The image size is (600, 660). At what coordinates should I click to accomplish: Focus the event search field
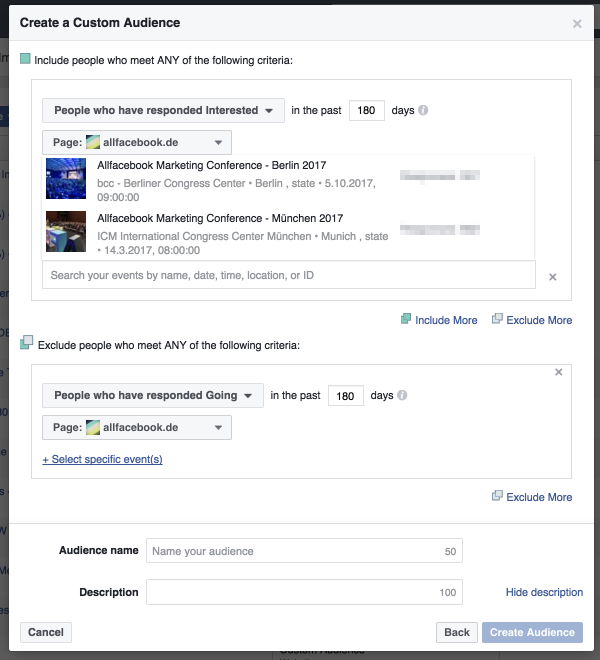[x=289, y=275]
